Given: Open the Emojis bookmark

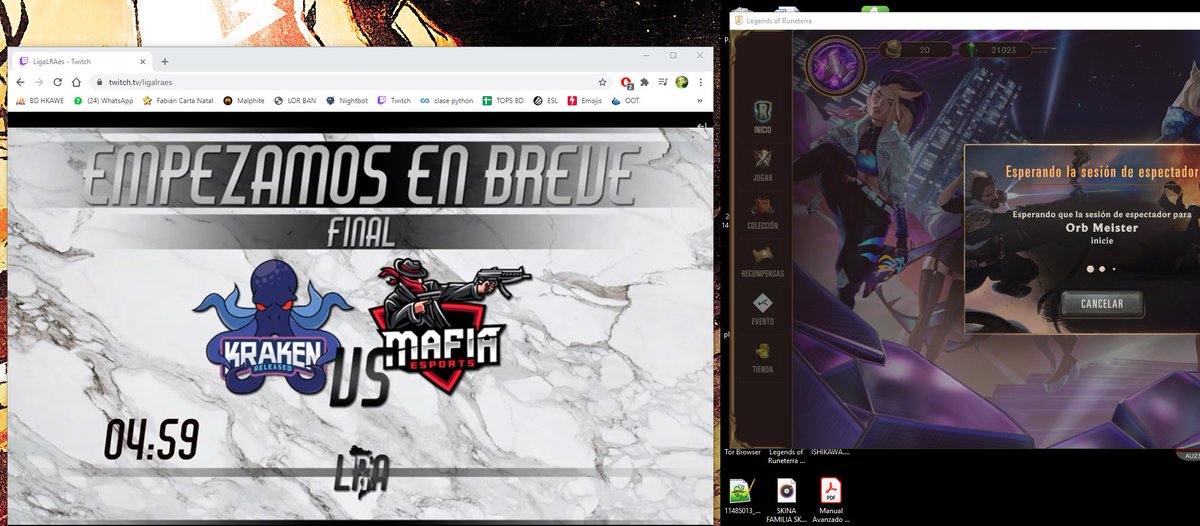Looking at the screenshot, I should point(586,101).
